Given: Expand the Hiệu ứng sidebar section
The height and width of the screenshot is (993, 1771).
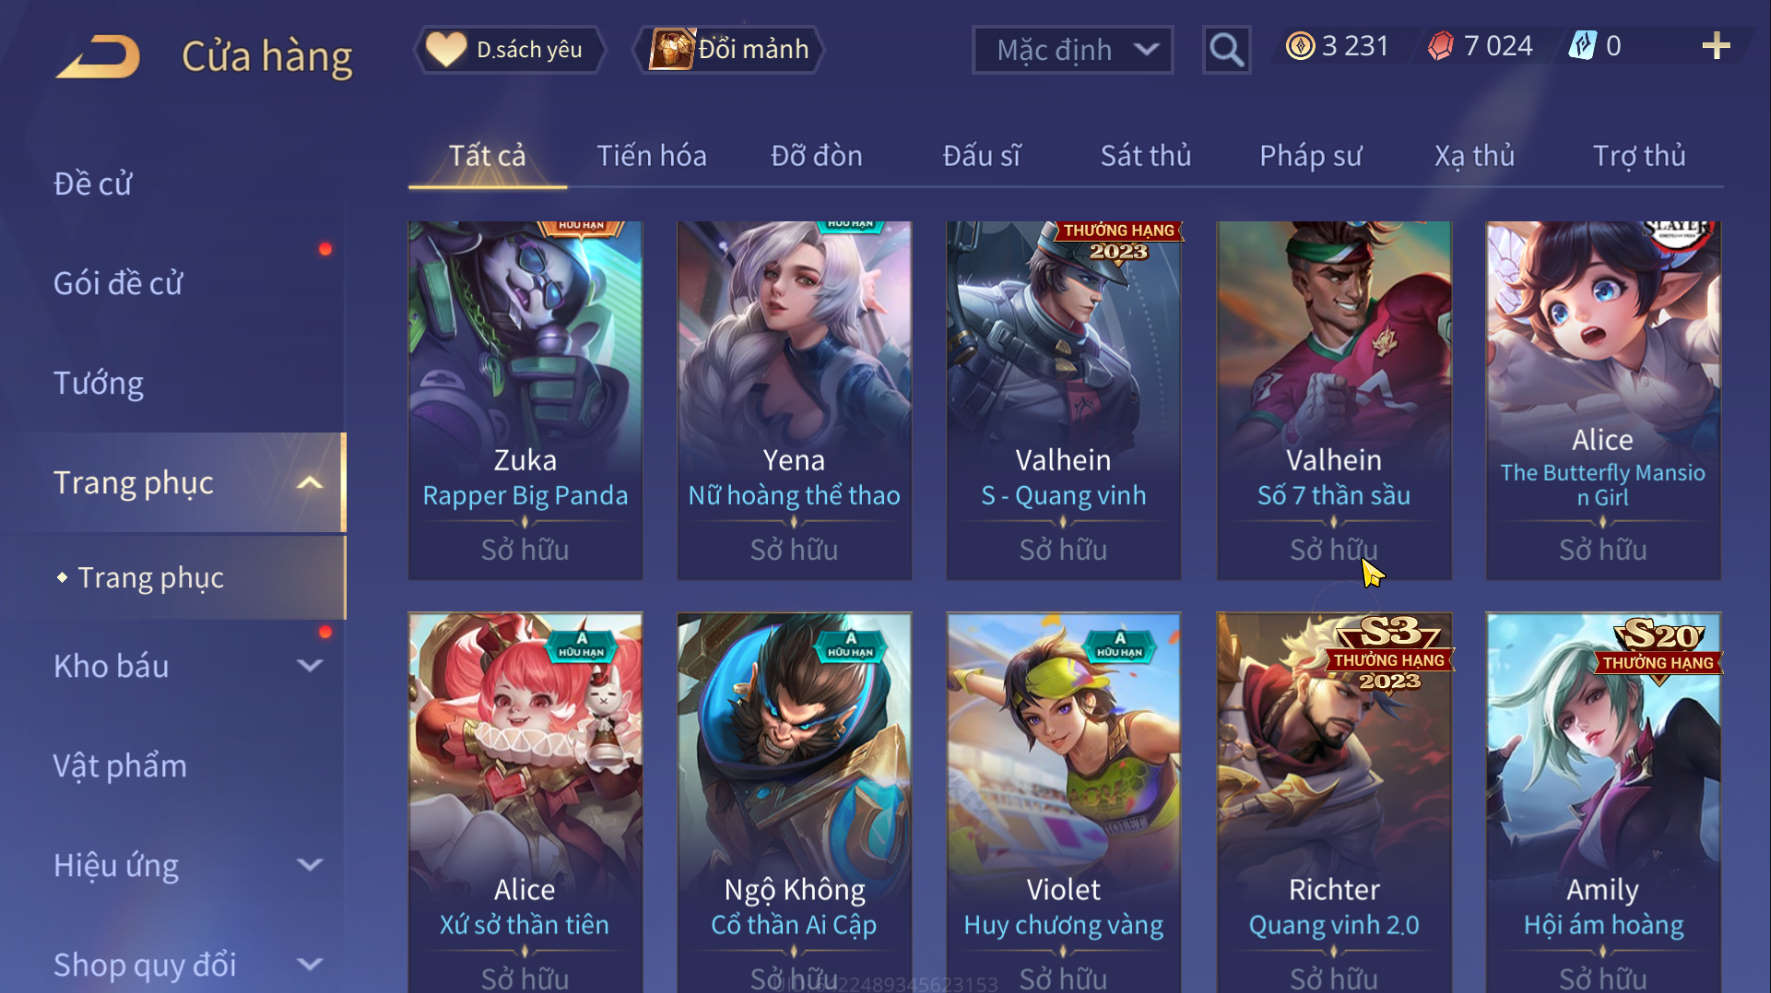Looking at the screenshot, I should click(x=311, y=865).
